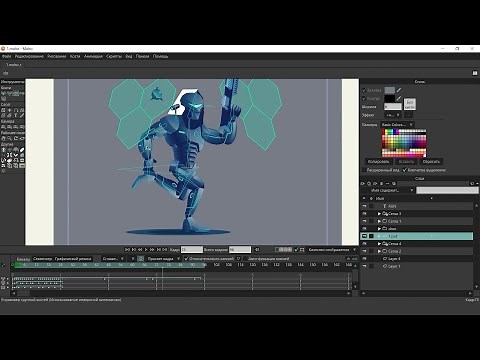This screenshot has width=480, height=360.
Task: Open the Панели menu
Action: 142,56
